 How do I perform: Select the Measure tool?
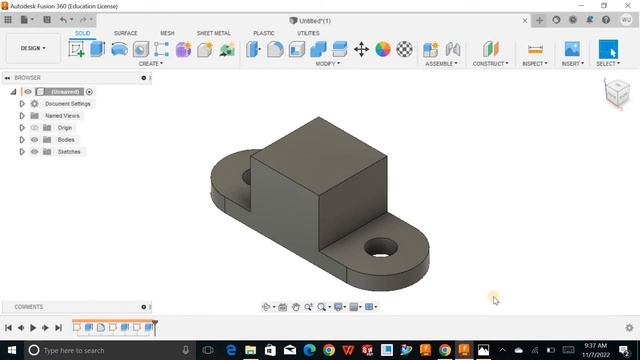(x=535, y=49)
